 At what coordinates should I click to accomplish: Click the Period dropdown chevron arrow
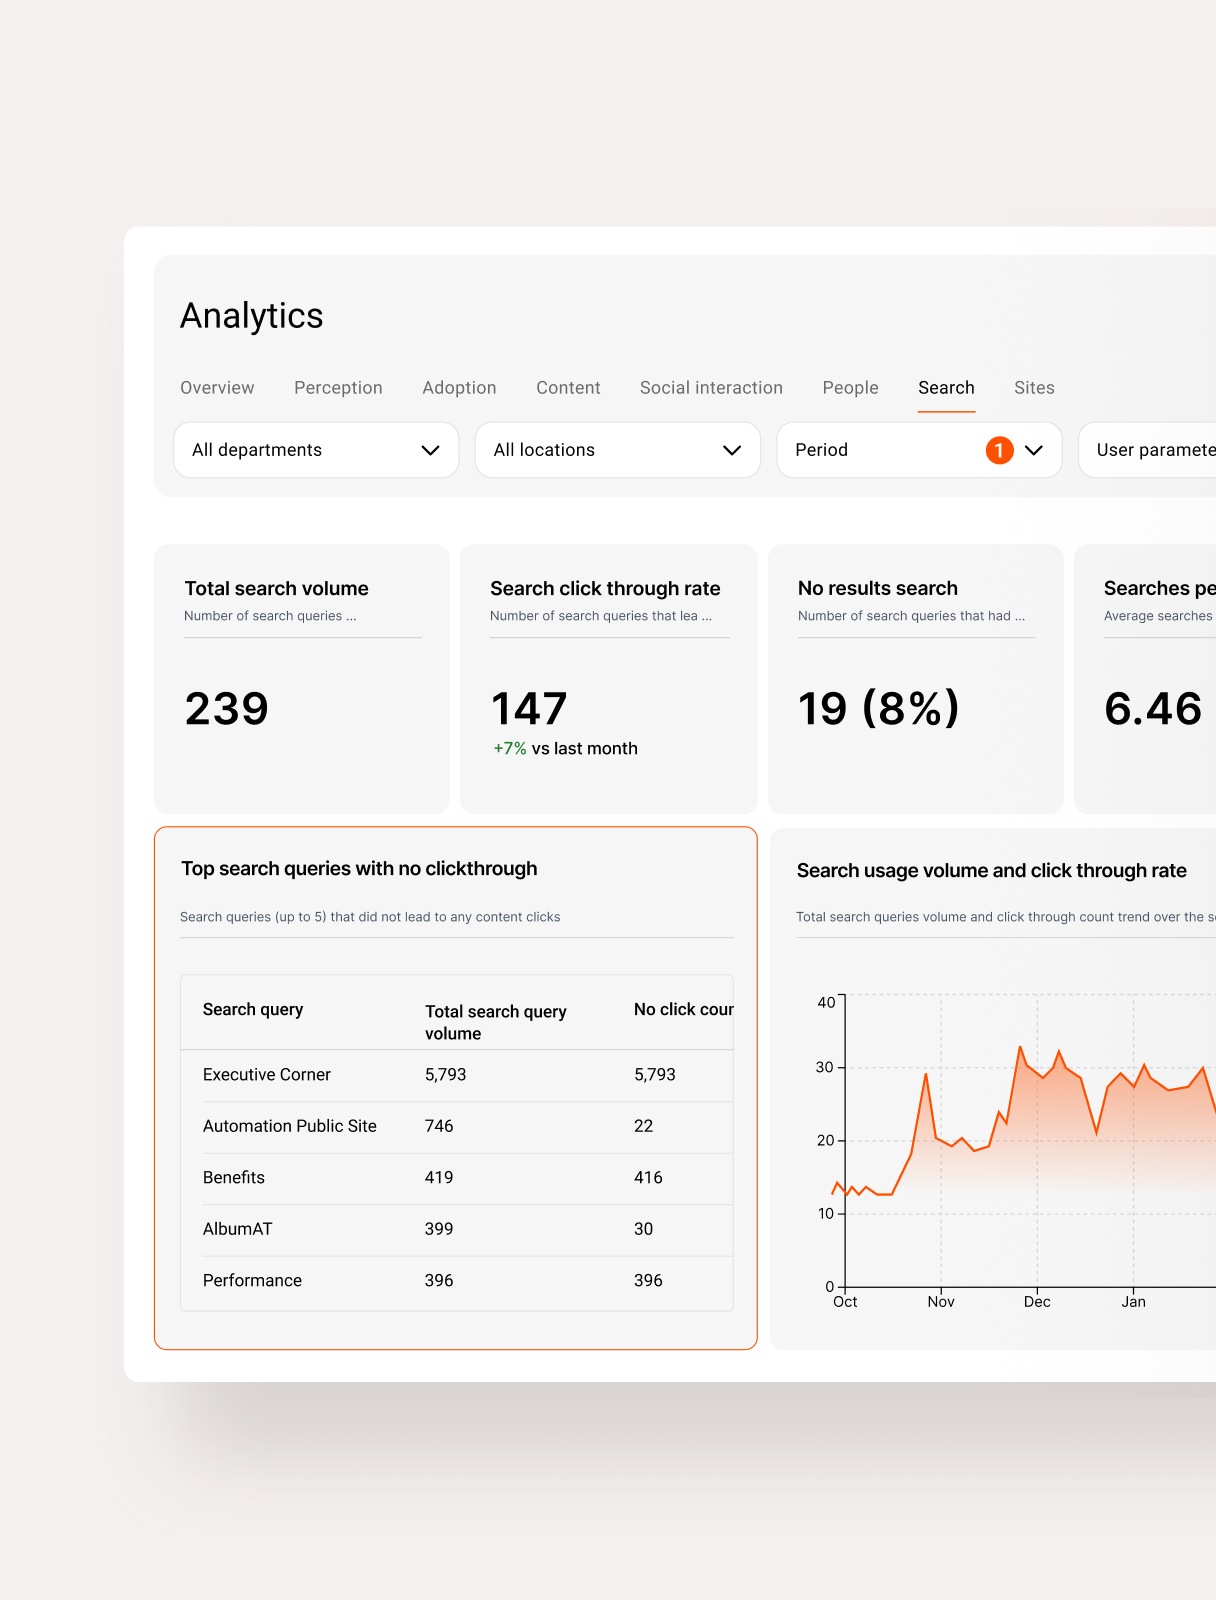coord(1034,450)
